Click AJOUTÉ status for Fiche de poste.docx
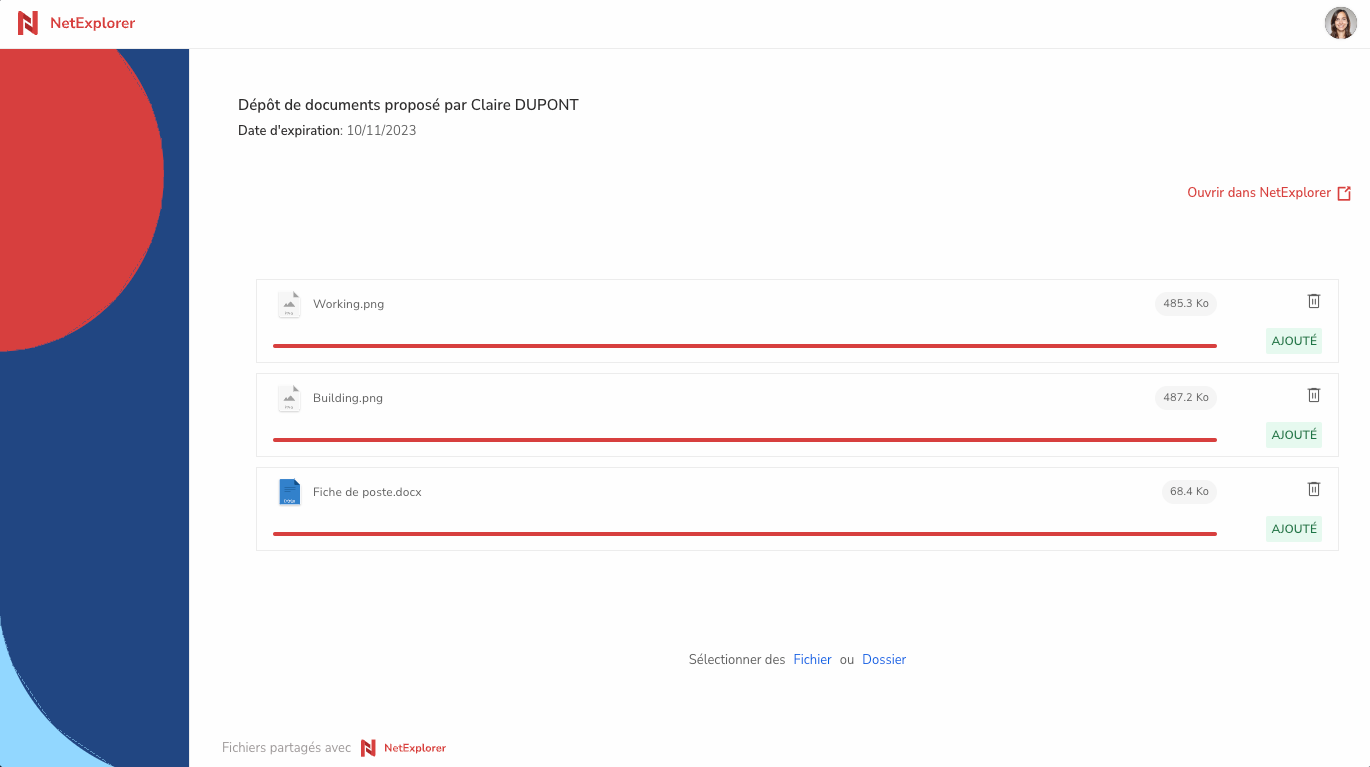The image size is (1370, 767). click(1294, 529)
